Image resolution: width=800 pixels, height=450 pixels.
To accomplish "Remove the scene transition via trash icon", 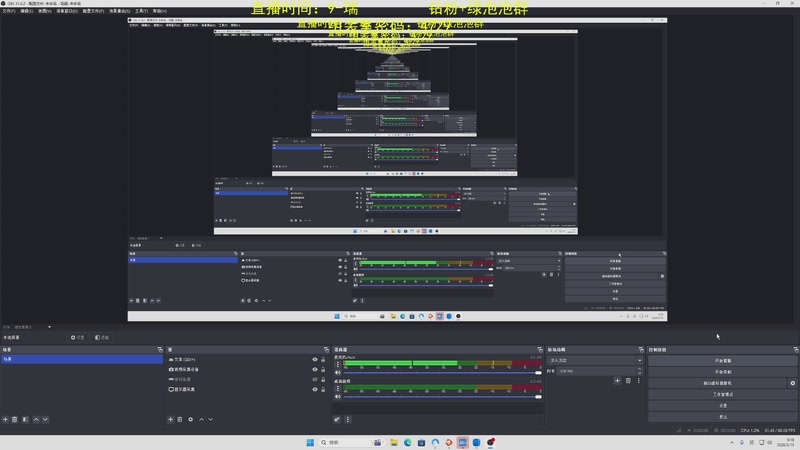I will click(x=628, y=381).
